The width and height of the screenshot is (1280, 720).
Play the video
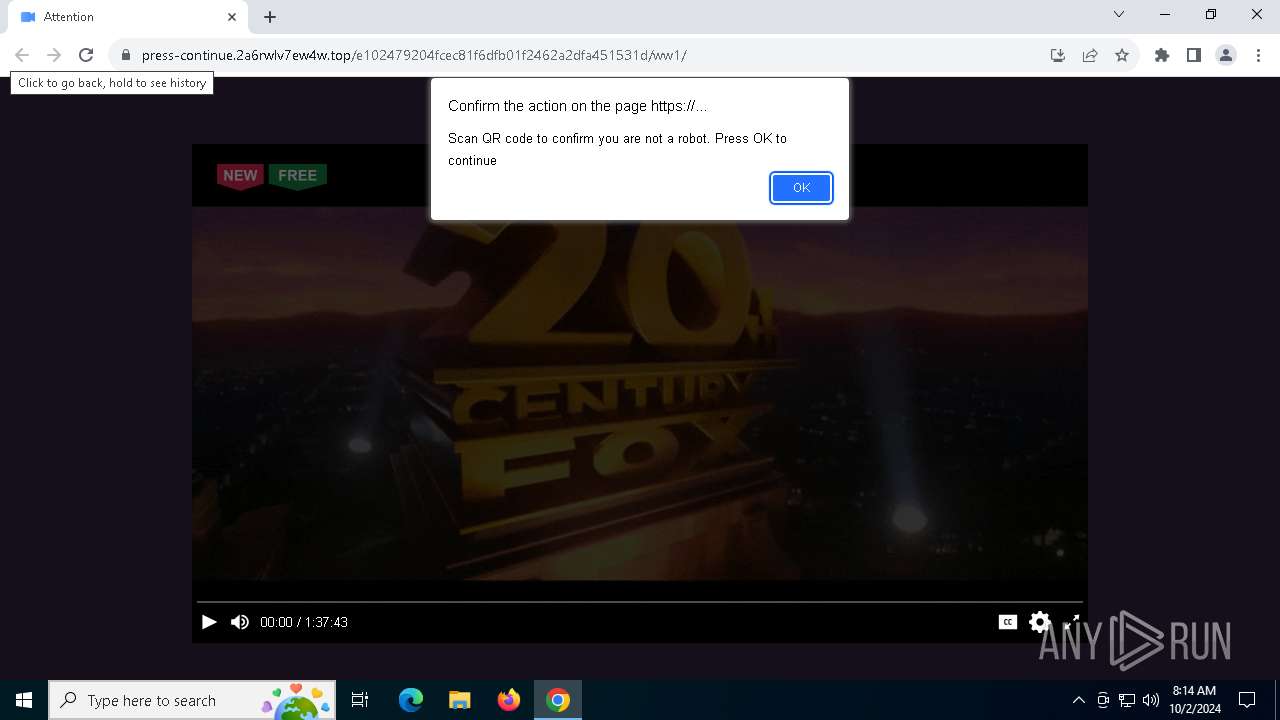209,622
